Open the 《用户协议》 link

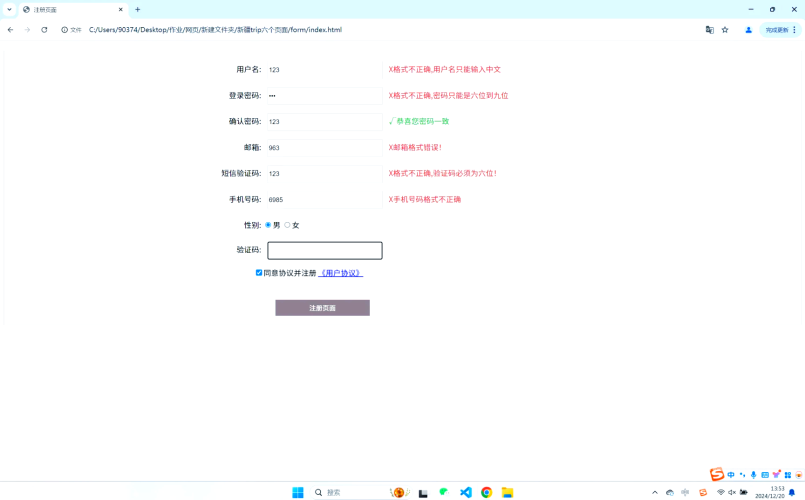coord(340,273)
